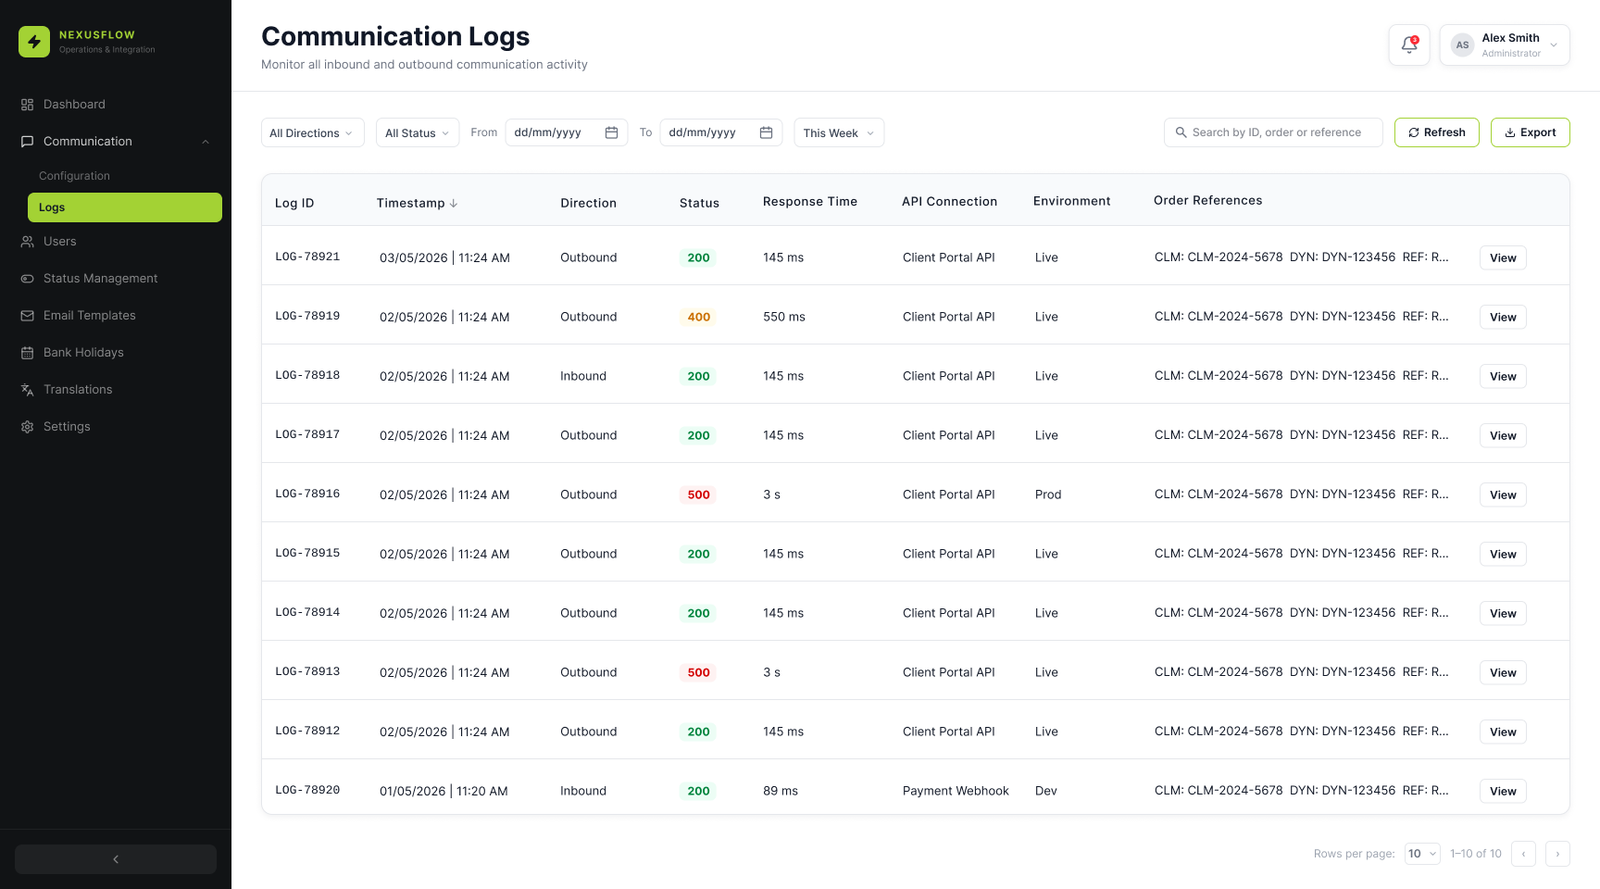Viewport: 1600px width, 889px height.
Task: View details of LOG-78916
Action: coord(1503,495)
